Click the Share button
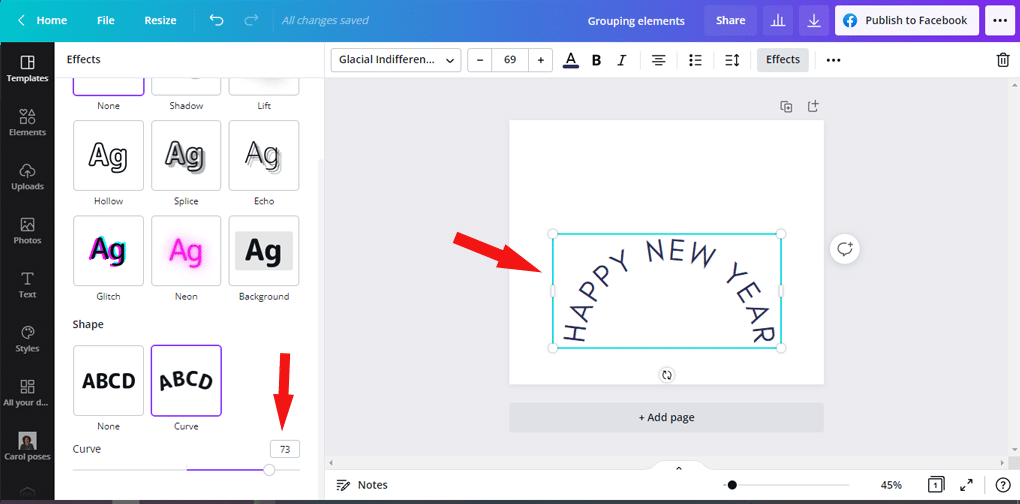 731,20
